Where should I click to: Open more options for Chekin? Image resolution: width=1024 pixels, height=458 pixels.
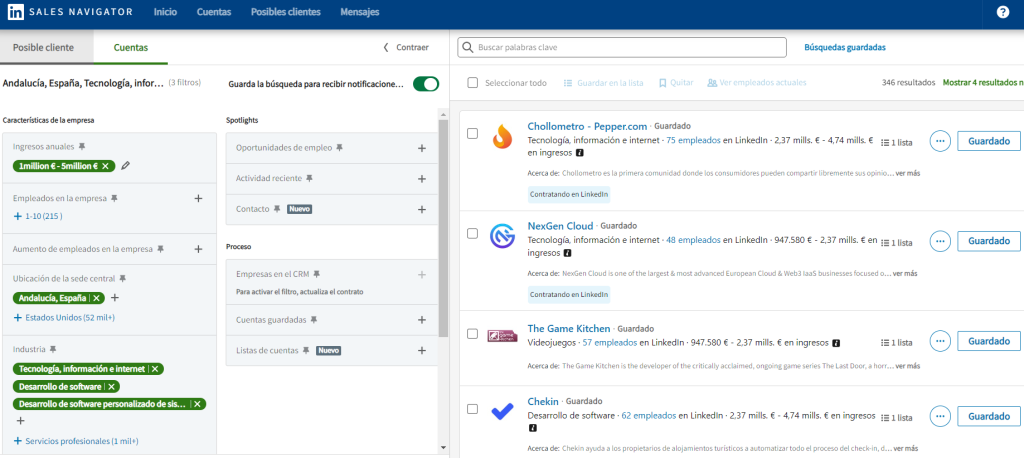[x=940, y=416]
